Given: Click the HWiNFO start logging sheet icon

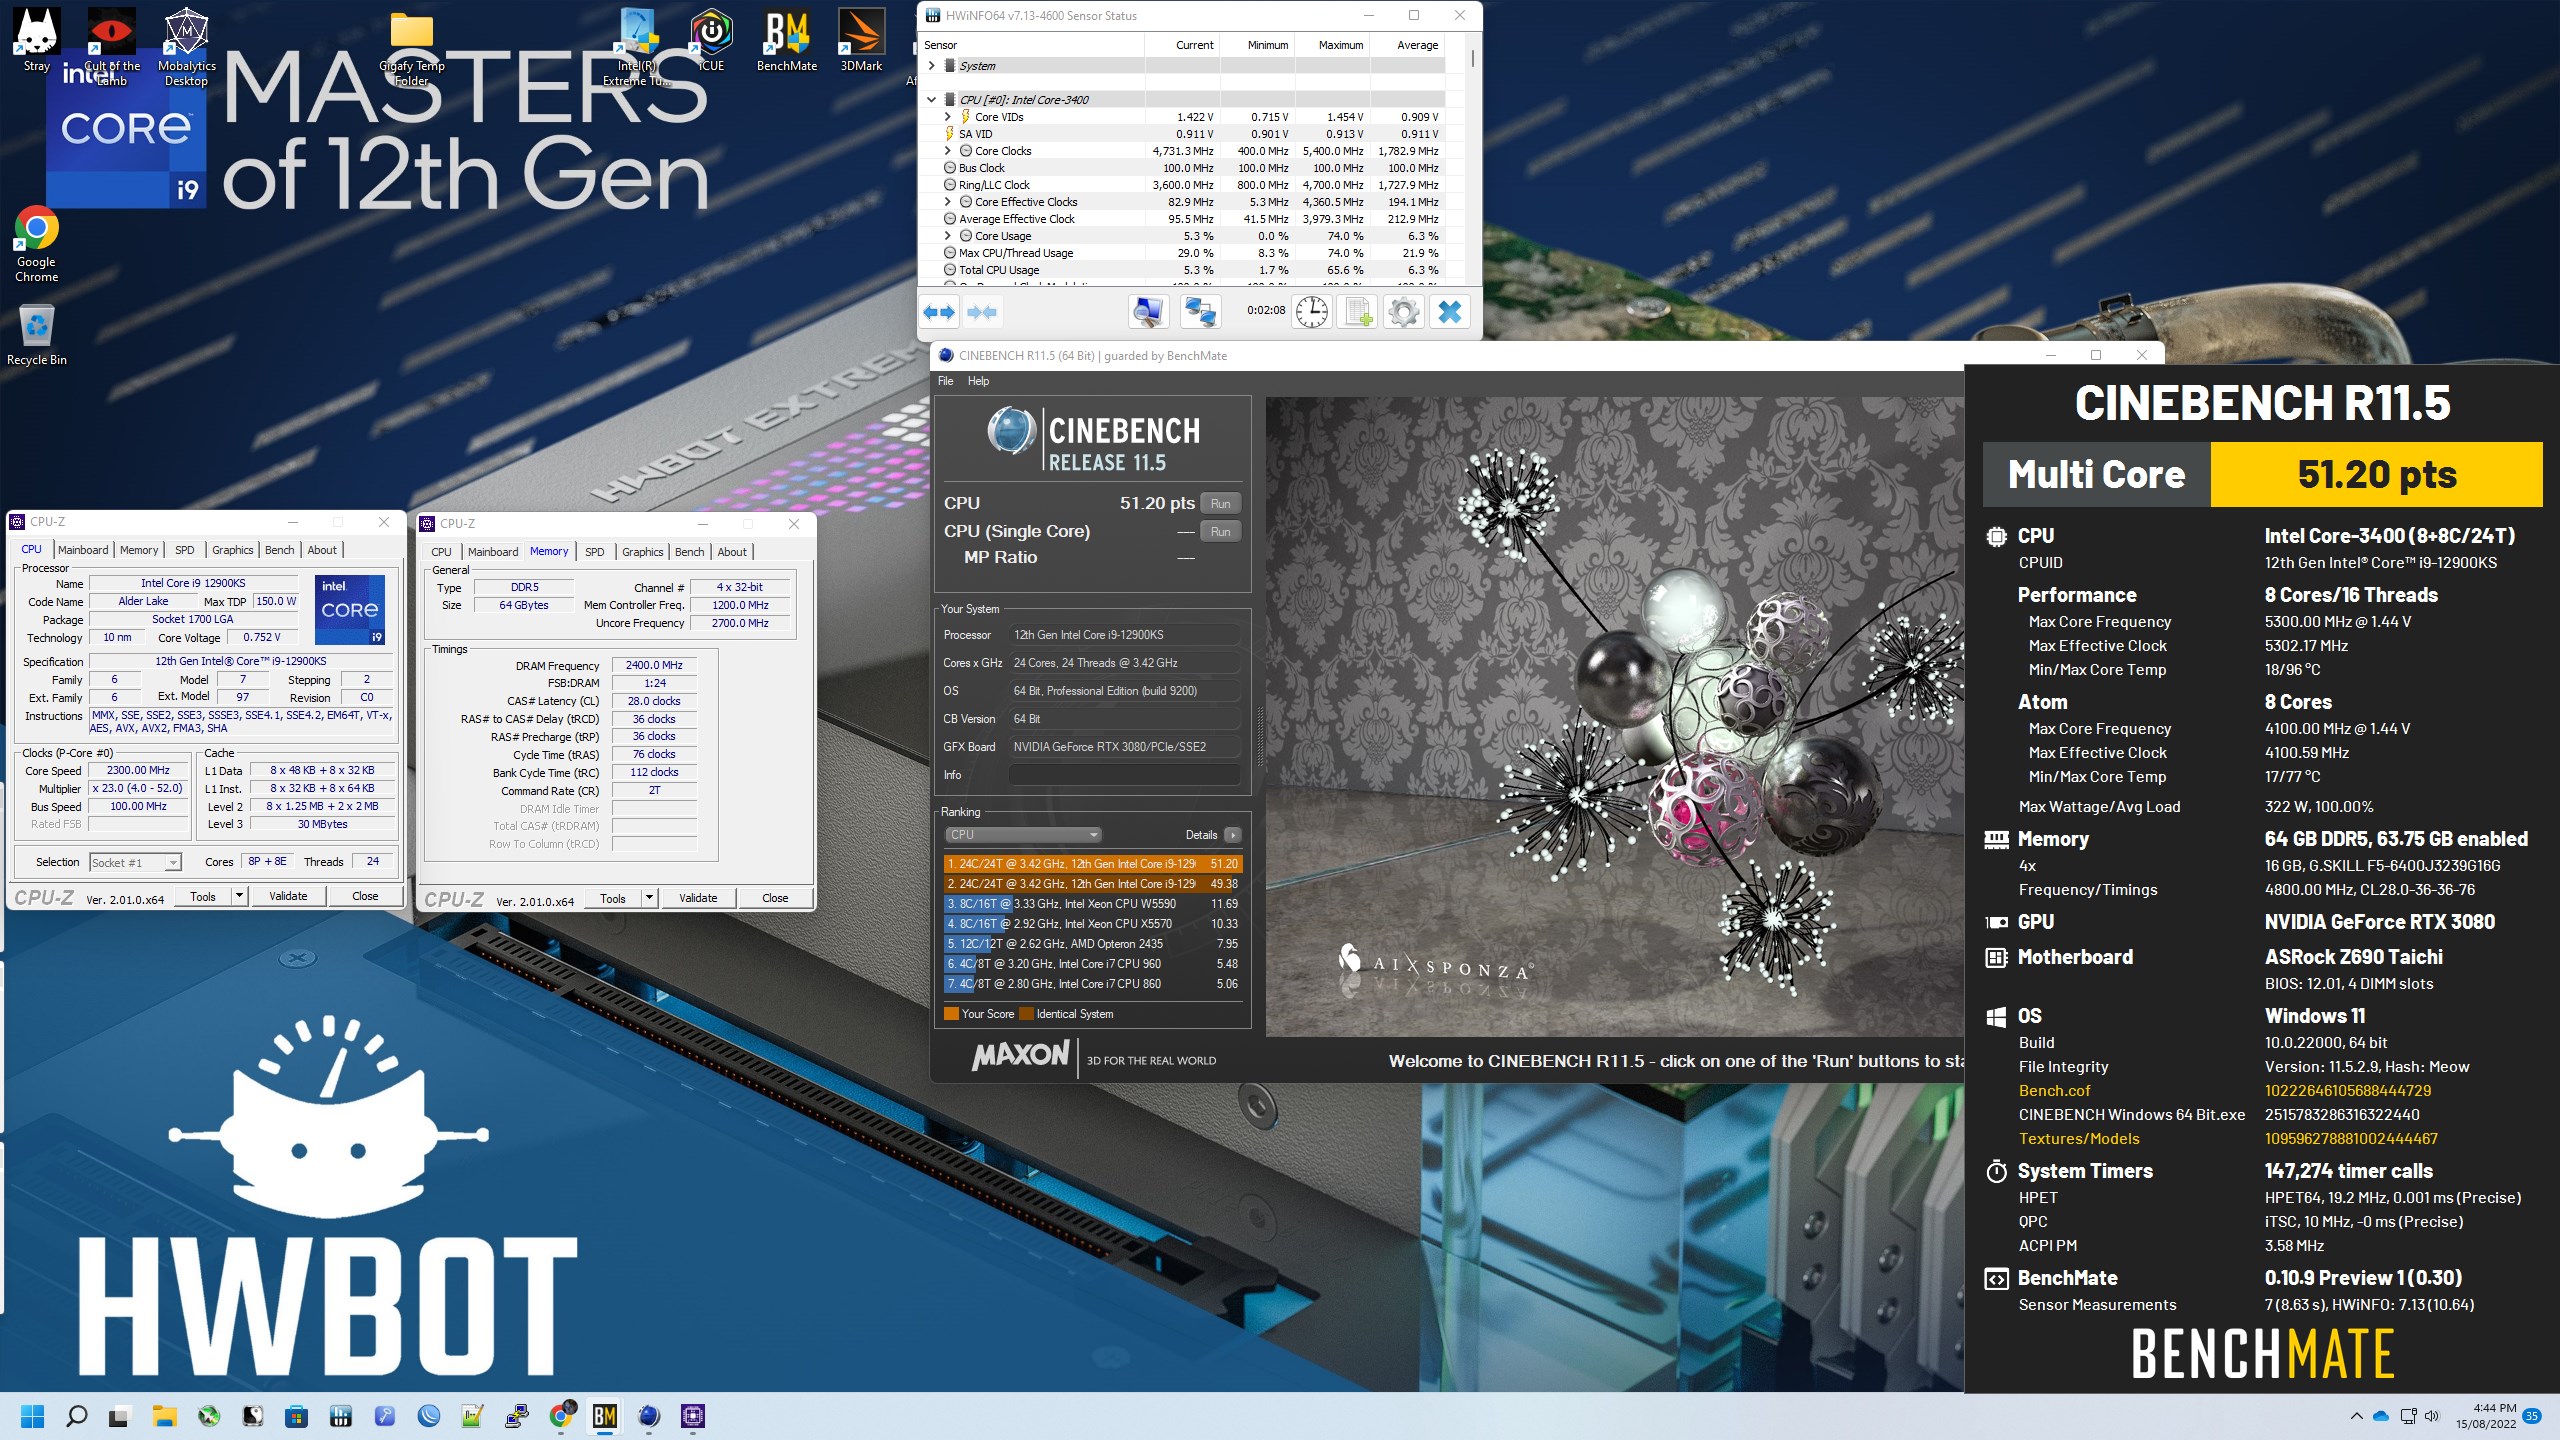Looking at the screenshot, I should click(1358, 312).
